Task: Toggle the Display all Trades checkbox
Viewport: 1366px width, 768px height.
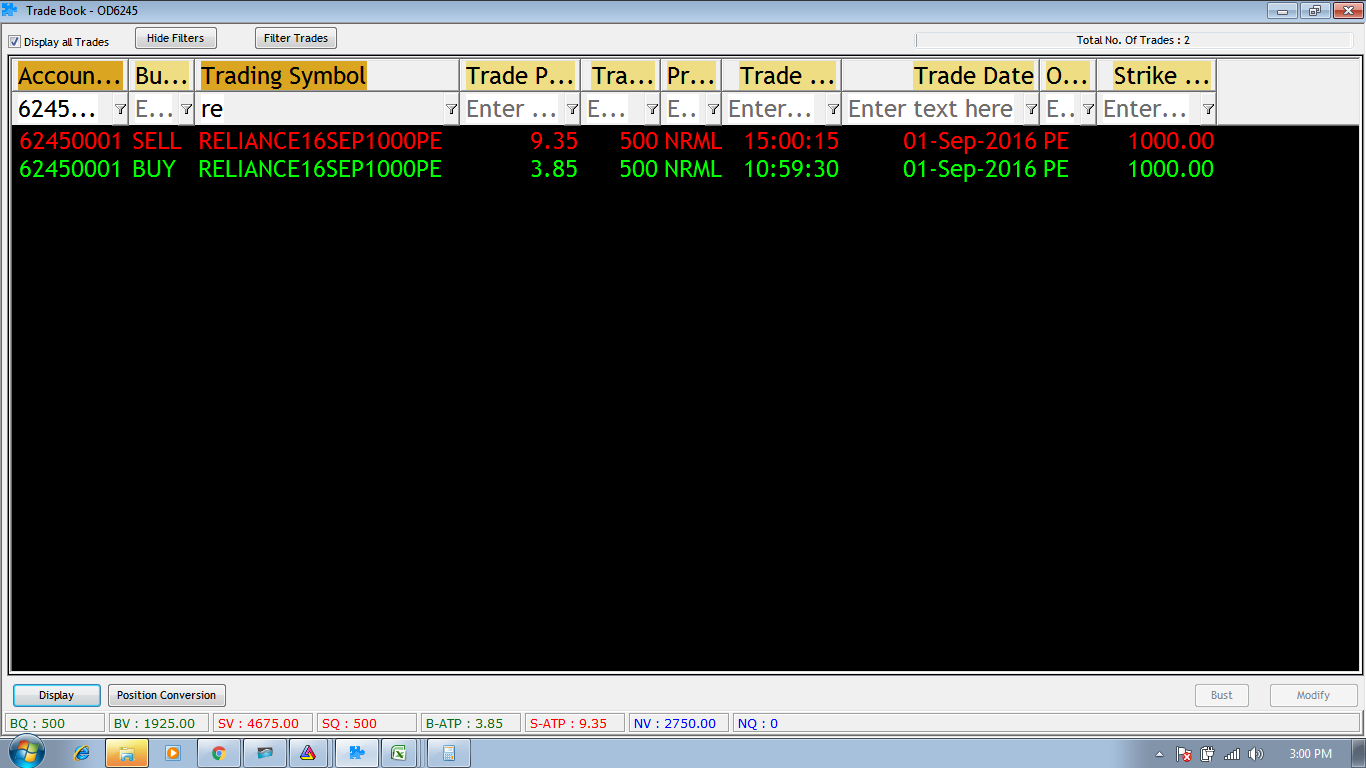Action: (x=15, y=42)
